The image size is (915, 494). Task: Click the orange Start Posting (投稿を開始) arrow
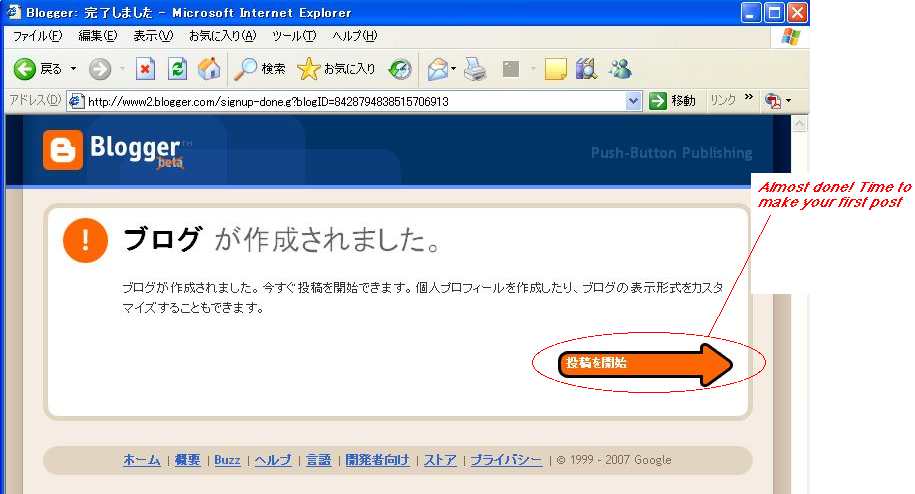point(645,363)
